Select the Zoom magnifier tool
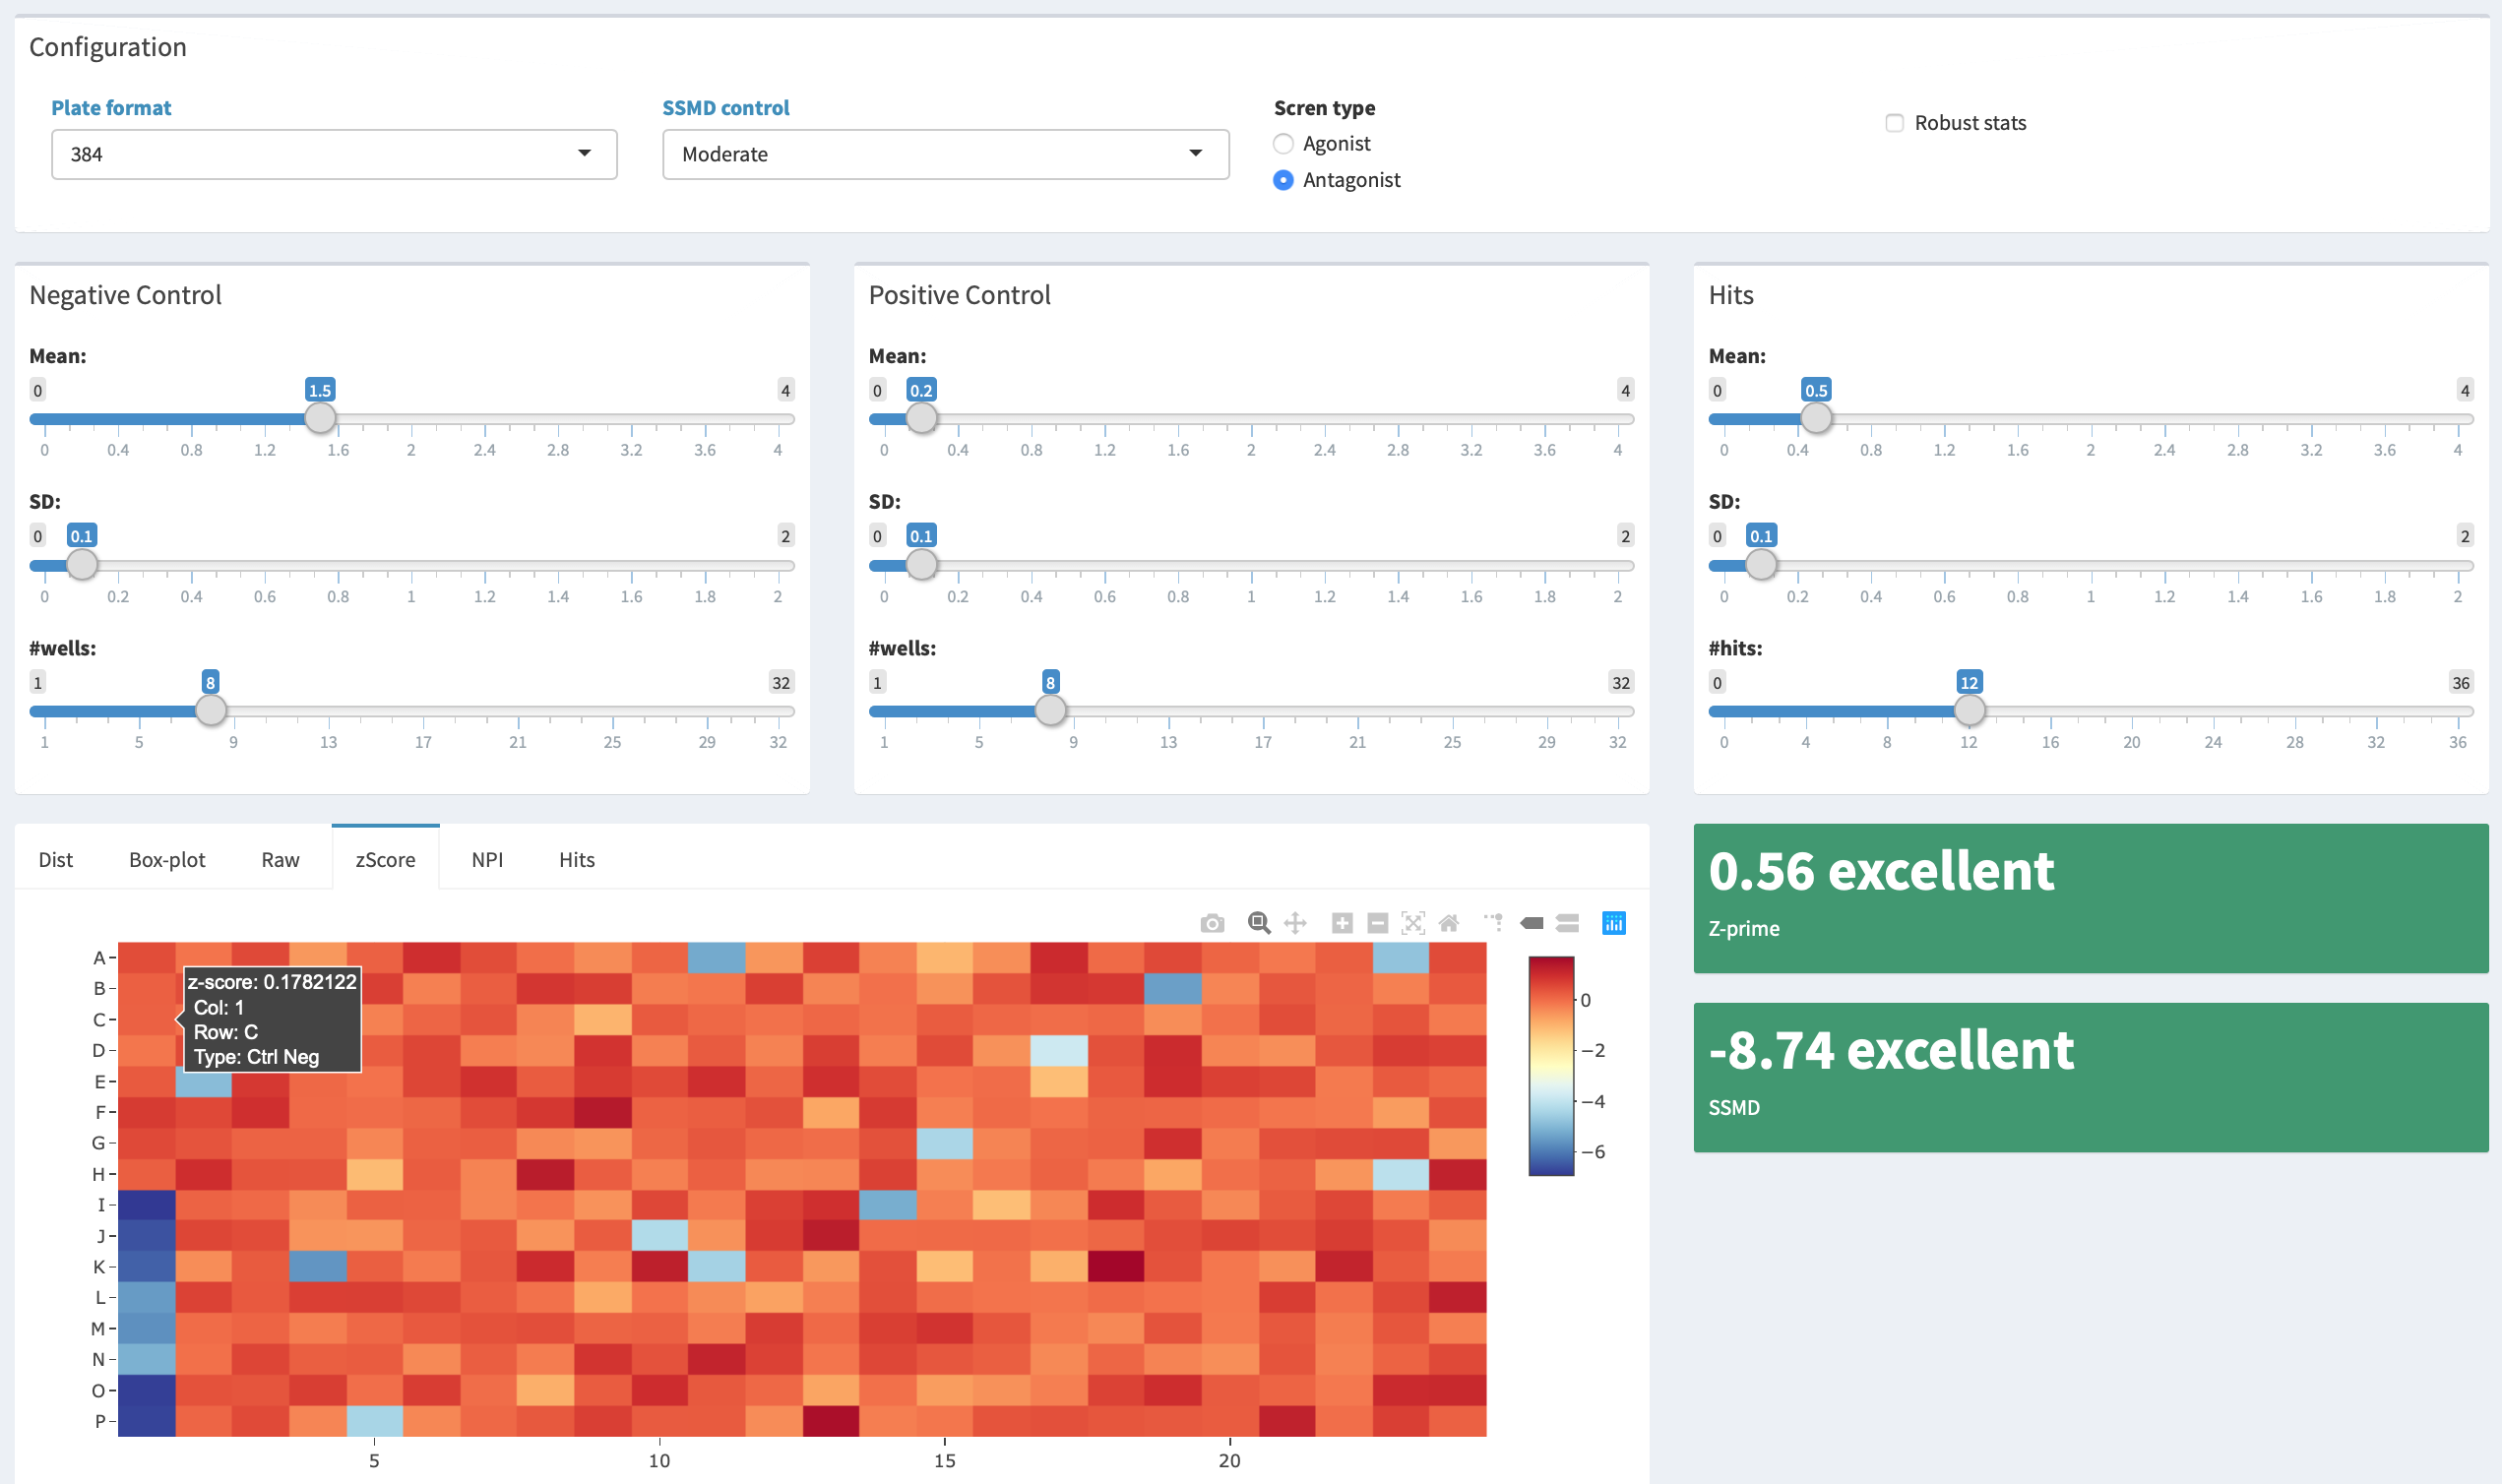The height and width of the screenshot is (1484, 2502). click(x=1259, y=923)
